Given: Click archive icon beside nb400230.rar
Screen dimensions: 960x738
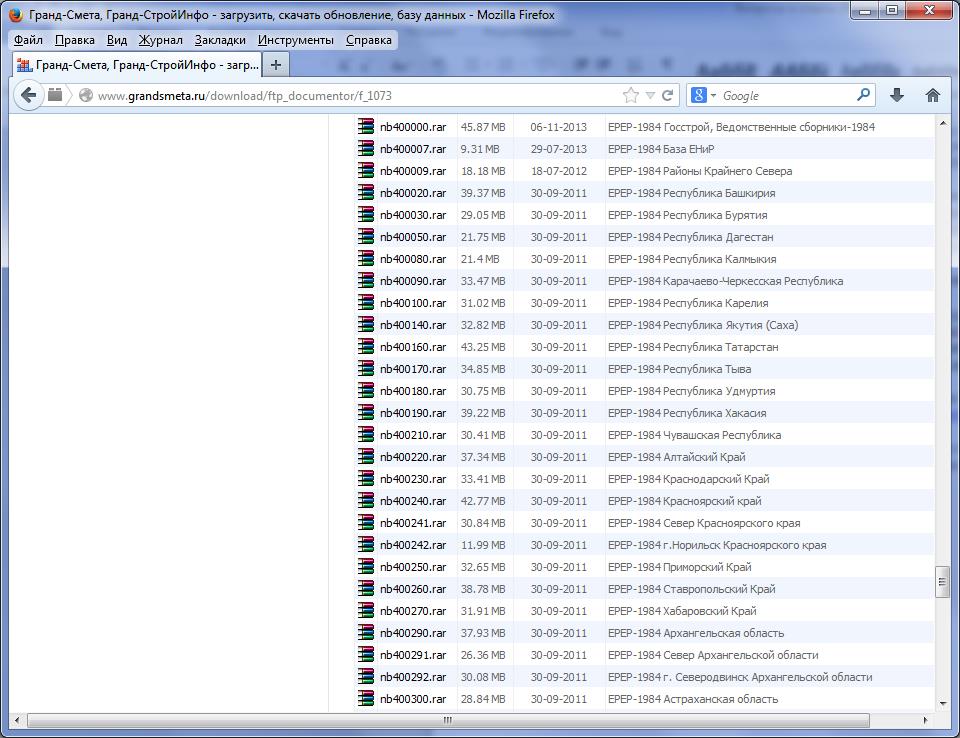Looking at the screenshot, I should pos(366,479).
